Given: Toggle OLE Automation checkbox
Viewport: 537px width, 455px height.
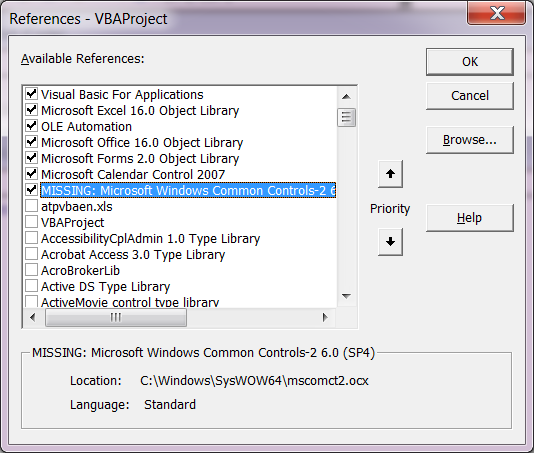Looking at the screenshot, I should [x=32, y=126].
